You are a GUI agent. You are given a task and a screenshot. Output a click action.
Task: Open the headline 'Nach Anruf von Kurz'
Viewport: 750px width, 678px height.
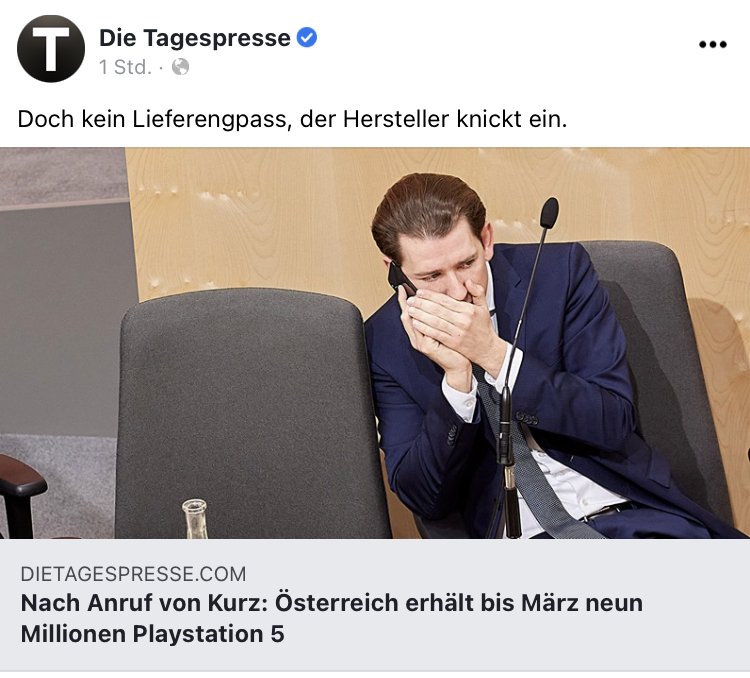coord(332,603)
